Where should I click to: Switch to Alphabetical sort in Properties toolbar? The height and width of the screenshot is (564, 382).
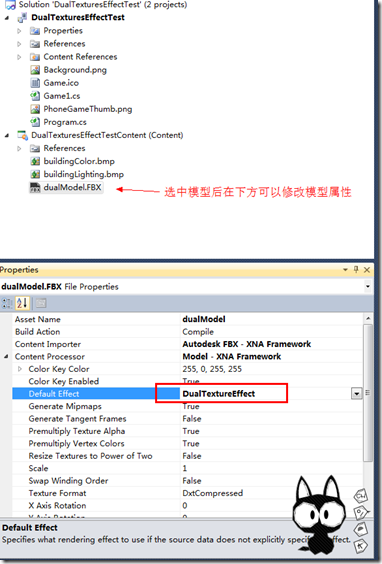click(22, 303)
